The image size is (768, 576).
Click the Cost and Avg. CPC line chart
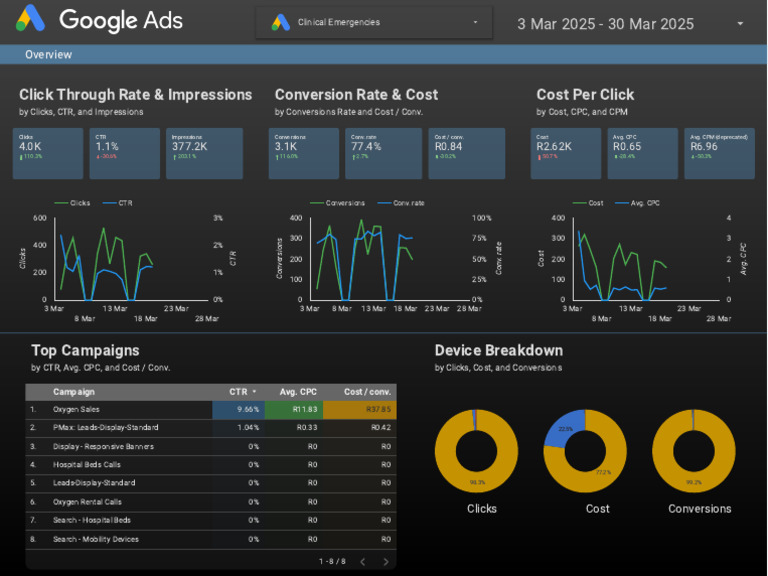click(643, 259)
